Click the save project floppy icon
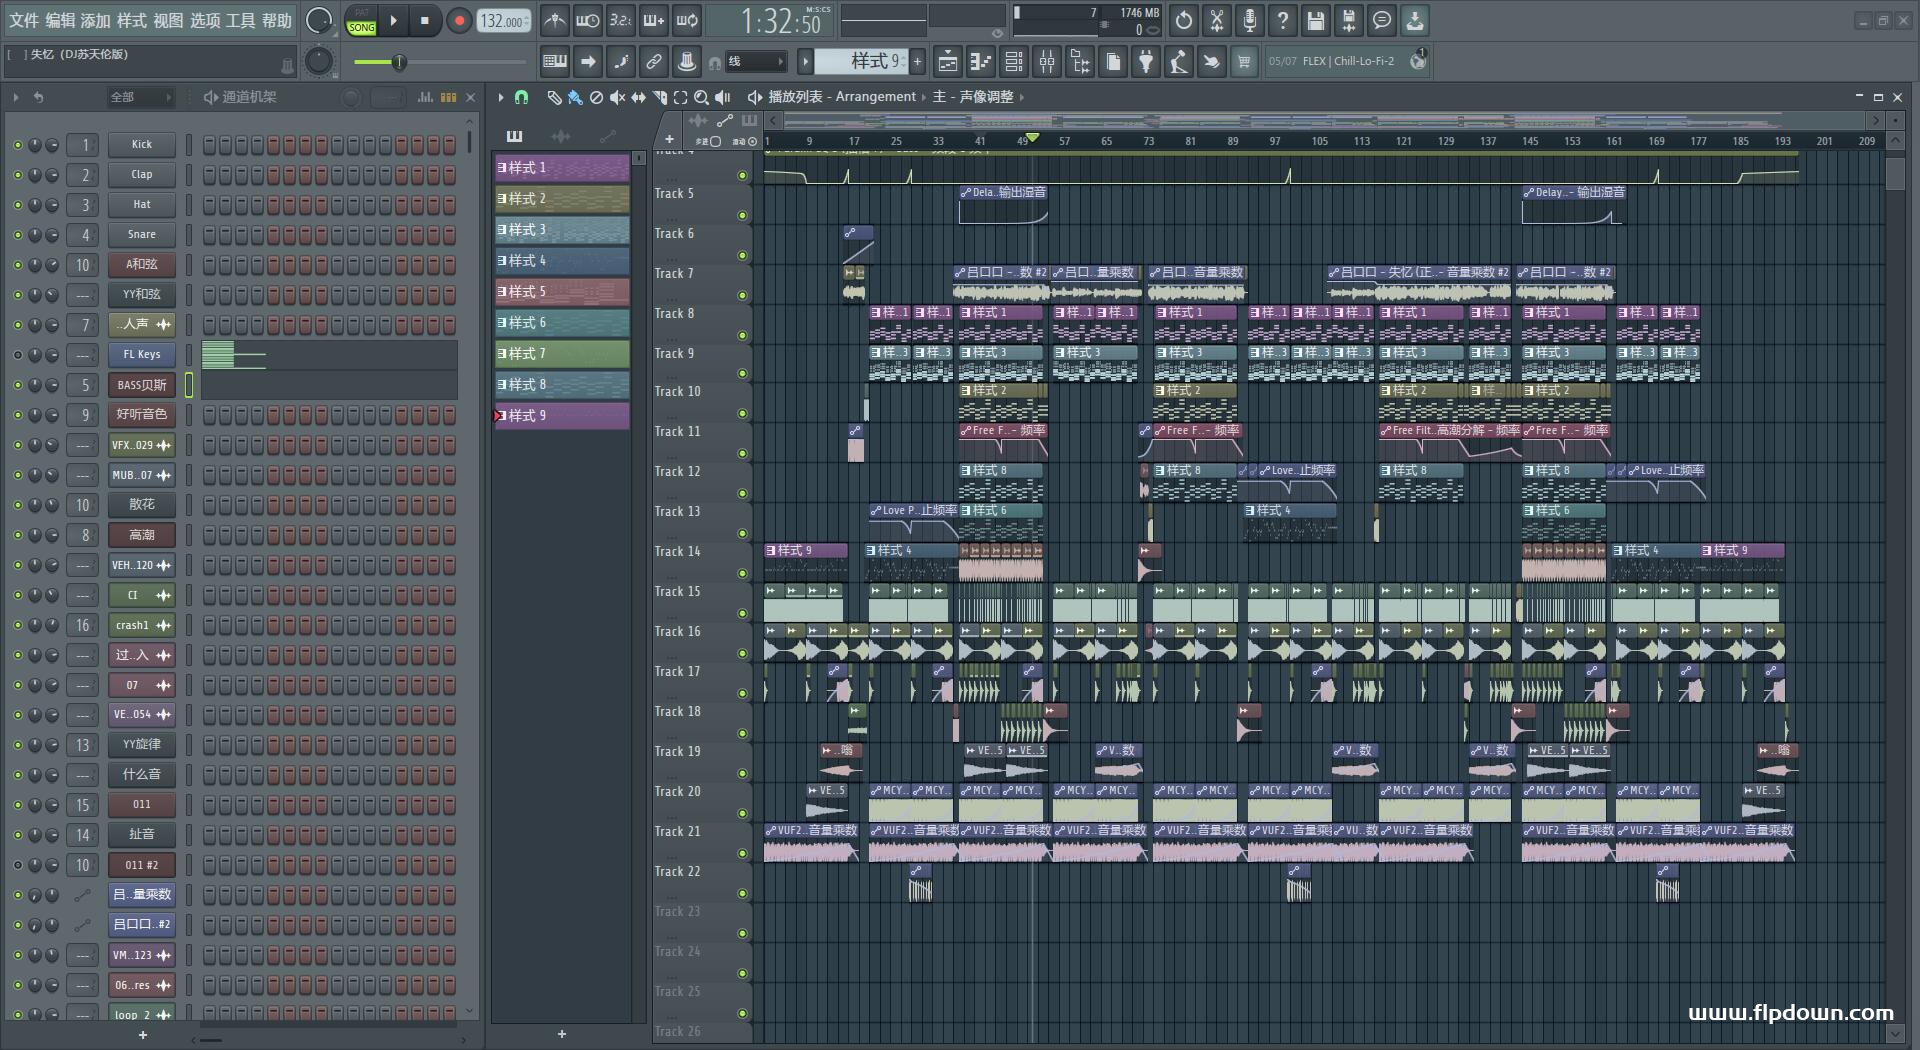Image resolution: width=1920 pixels, height=1050 pixels. (1316, 20)
